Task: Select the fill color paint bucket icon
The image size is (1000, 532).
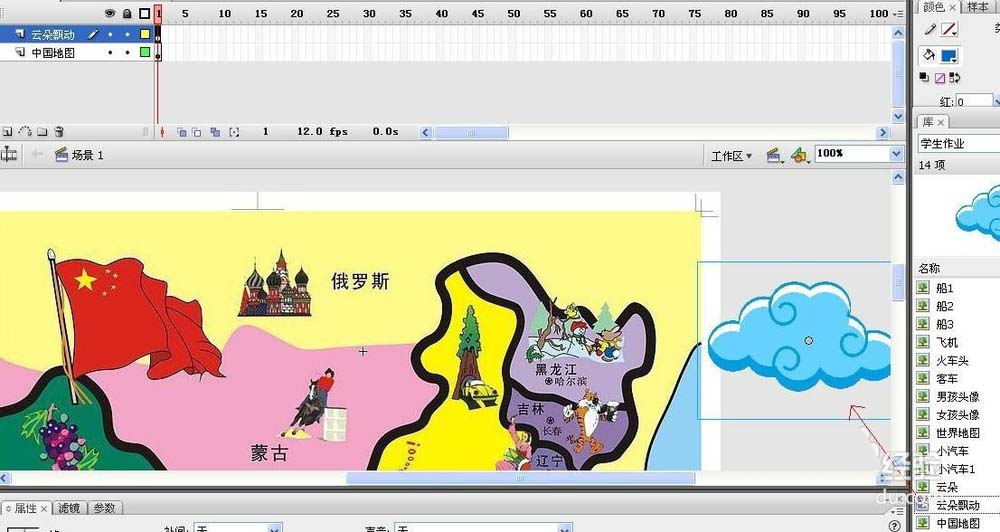Action: click(x=929, y=55)
